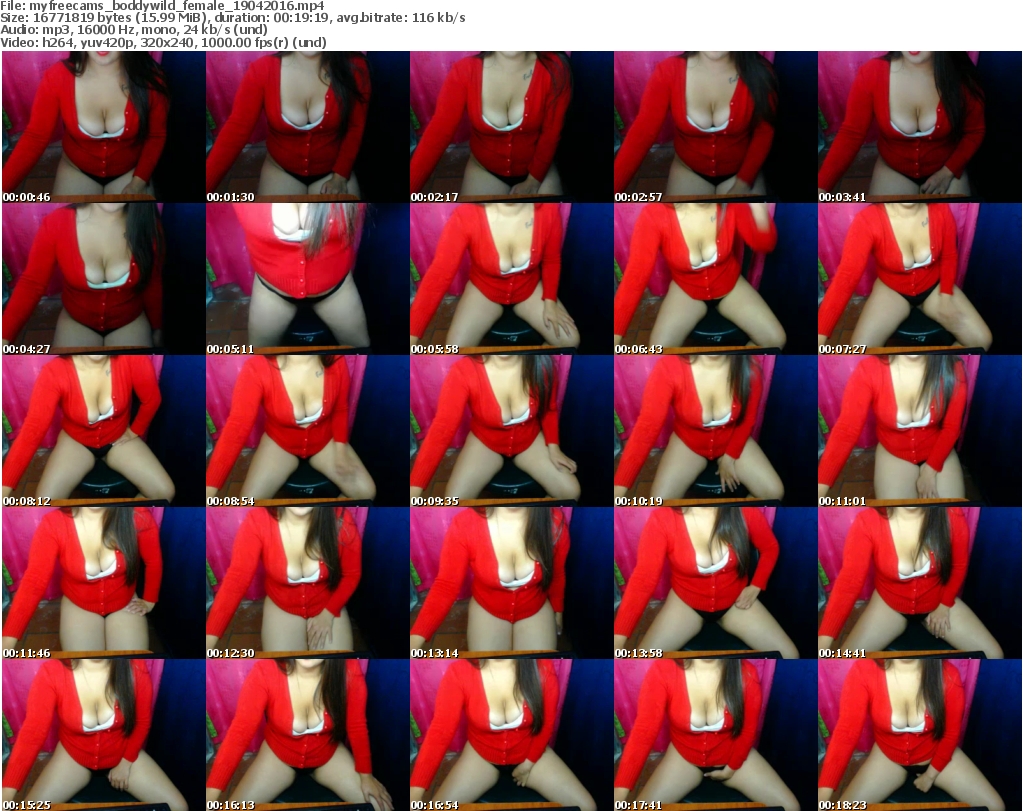
Task: Open the thumbnail at 00:14:41
Action: (x=920, y=583)
